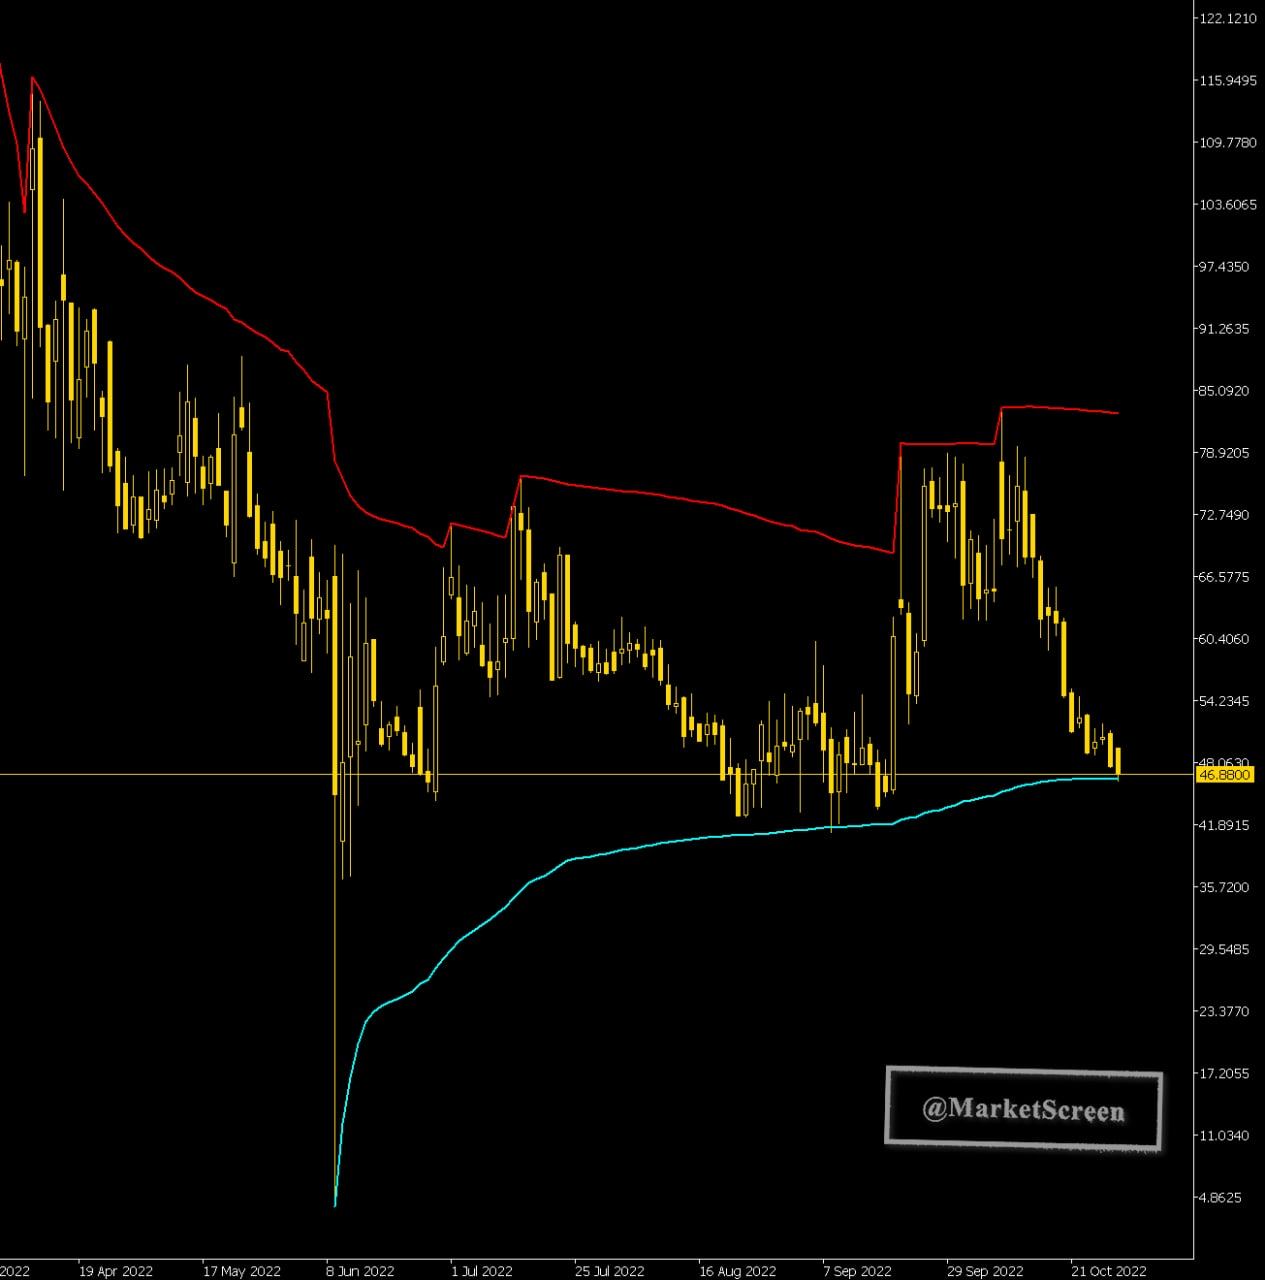Click the 122.1210 price scale label
1265x1280 pixels.
(x=1228, y=18)
